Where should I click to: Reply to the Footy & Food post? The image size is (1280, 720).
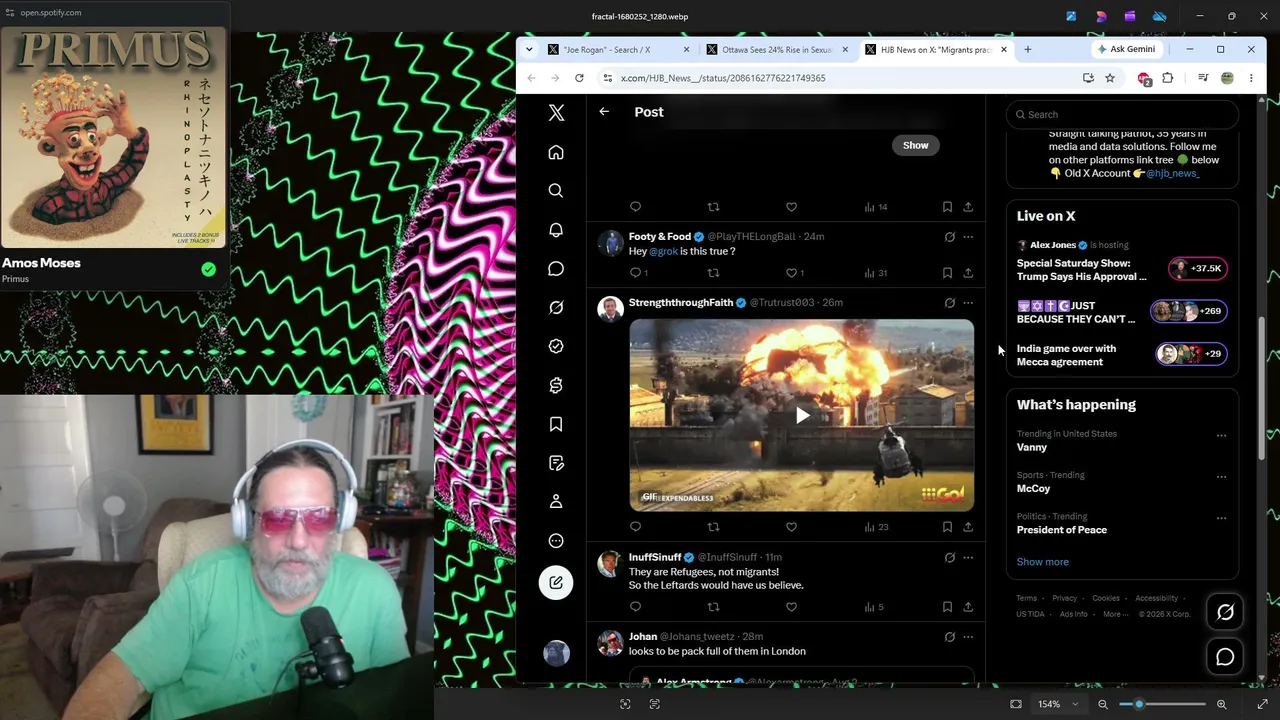coord(635,272)
